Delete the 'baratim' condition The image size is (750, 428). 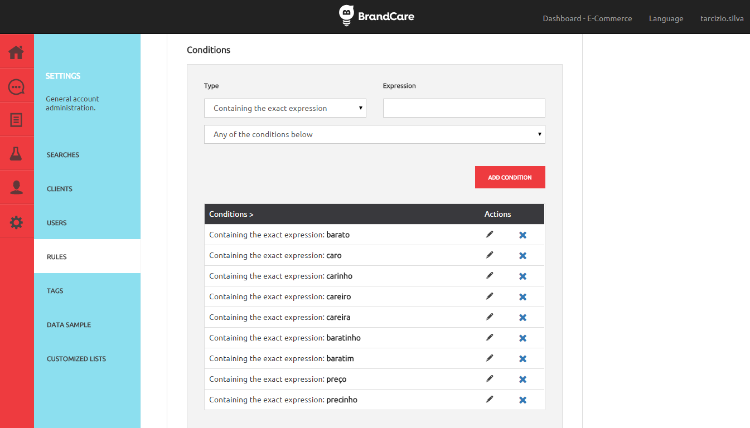click(x=523, y=358)
